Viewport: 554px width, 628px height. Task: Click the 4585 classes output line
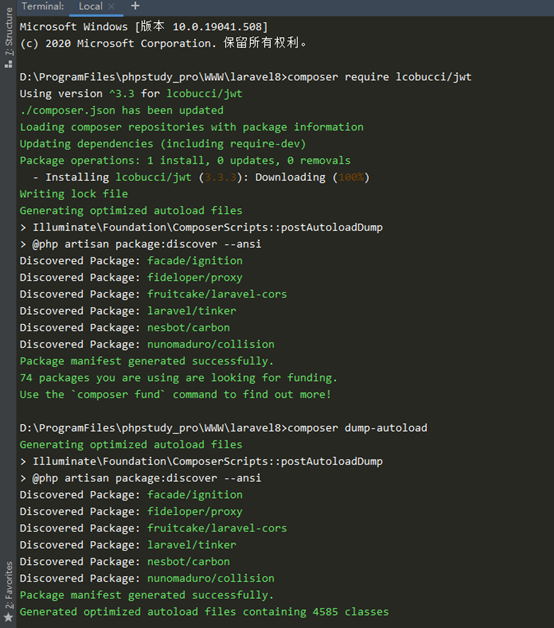(204, 612)
